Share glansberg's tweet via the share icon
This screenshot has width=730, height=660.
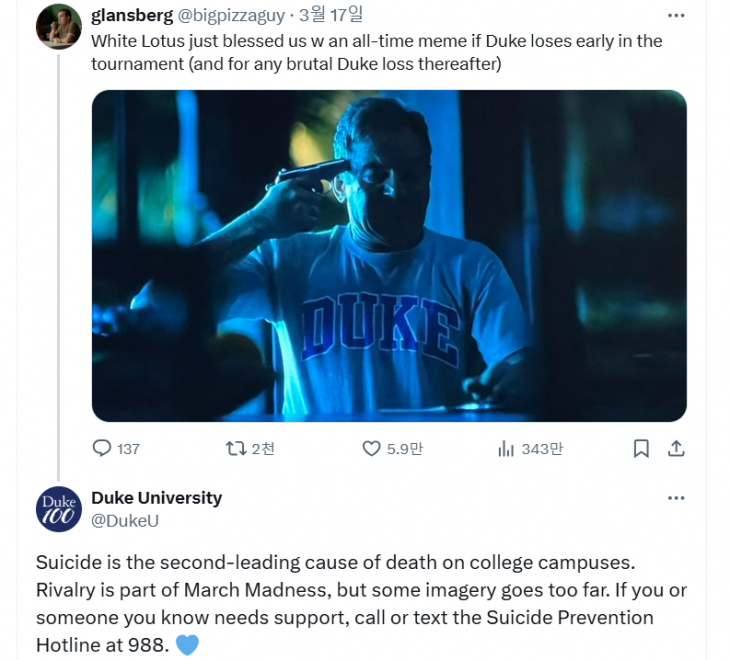tap(676, 449)
